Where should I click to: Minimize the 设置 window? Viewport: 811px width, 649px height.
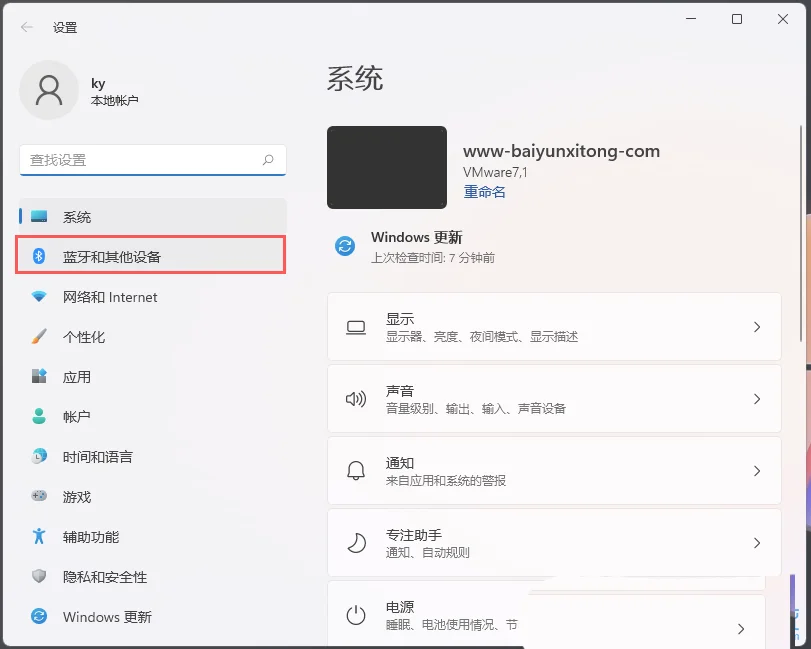click(x=690, y=19)
